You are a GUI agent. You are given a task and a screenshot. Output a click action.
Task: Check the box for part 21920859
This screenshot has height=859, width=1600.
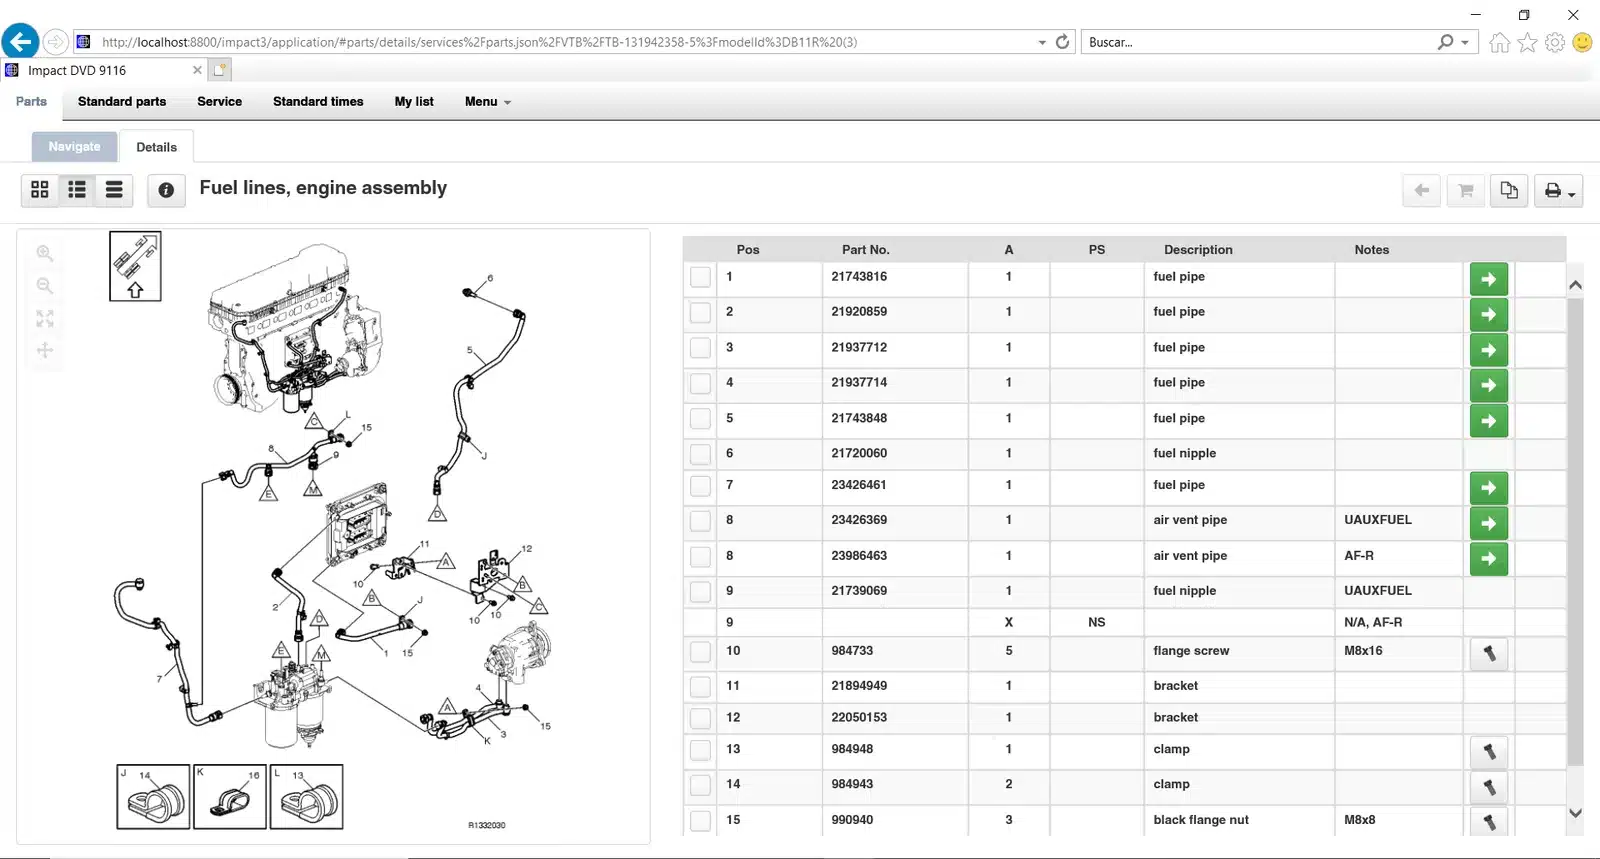pyautogui.click(x=700, y=313)
